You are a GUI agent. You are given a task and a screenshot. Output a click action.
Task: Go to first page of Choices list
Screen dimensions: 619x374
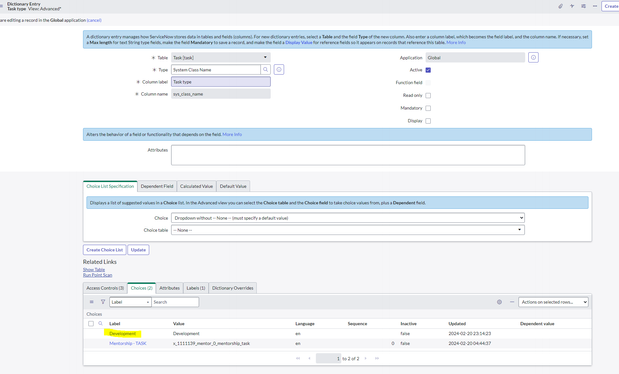298,358
